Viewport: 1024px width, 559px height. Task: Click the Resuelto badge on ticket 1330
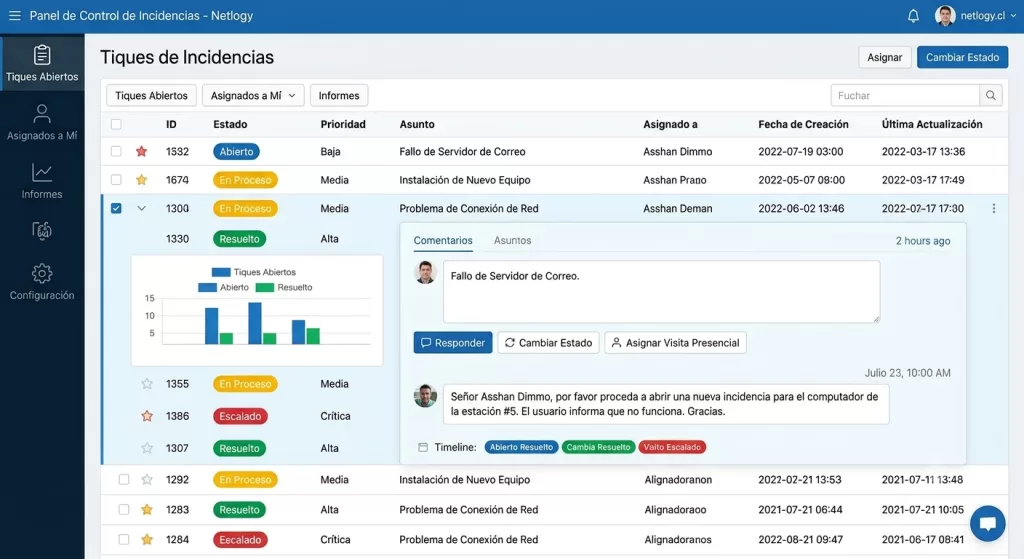239,239
